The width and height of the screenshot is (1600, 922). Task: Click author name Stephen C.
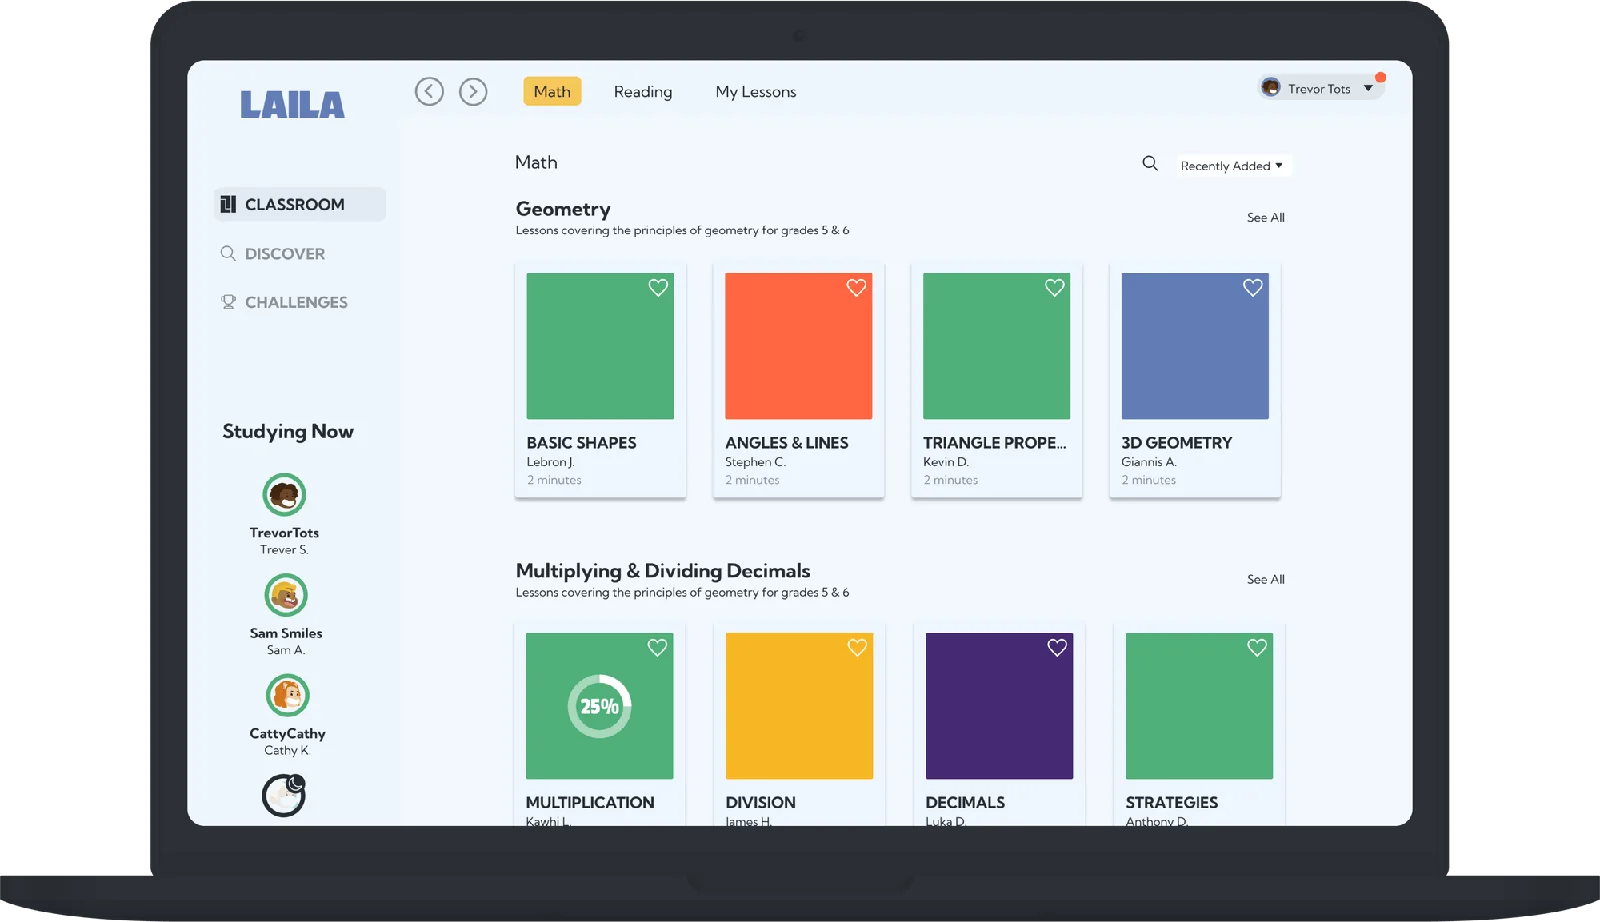point(755,462)
